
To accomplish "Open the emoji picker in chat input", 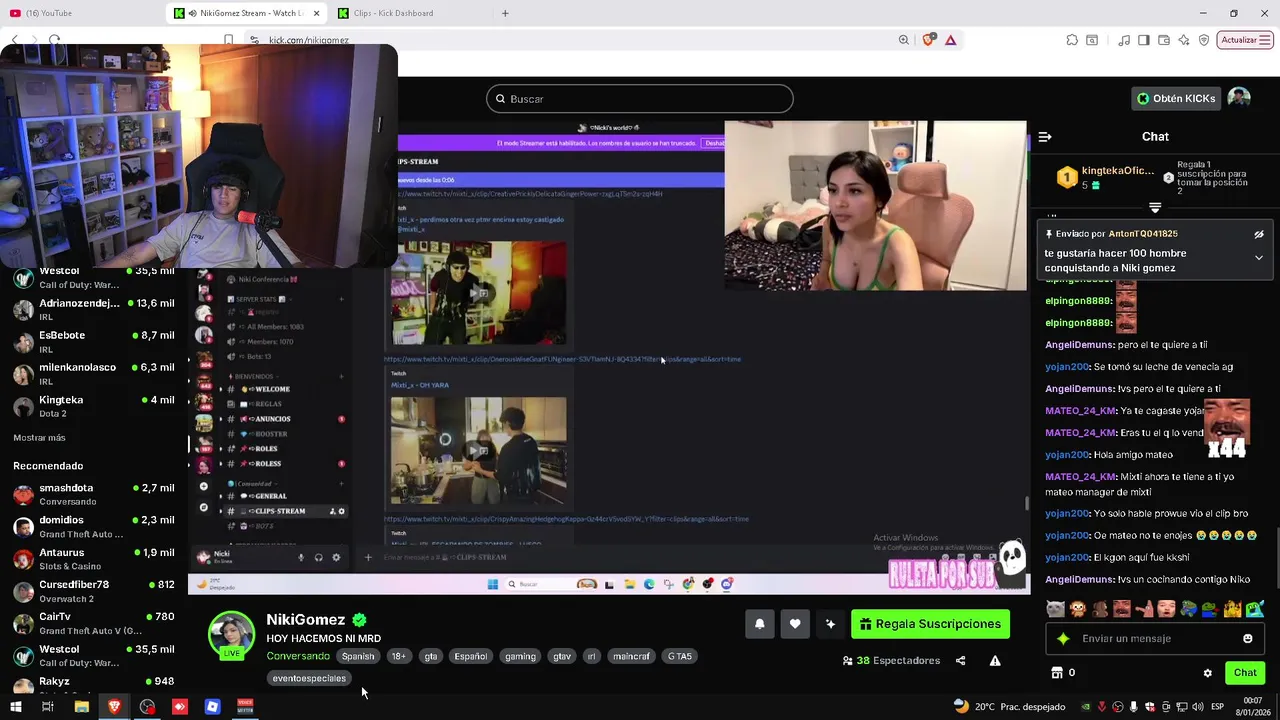I will [1247, 638].
